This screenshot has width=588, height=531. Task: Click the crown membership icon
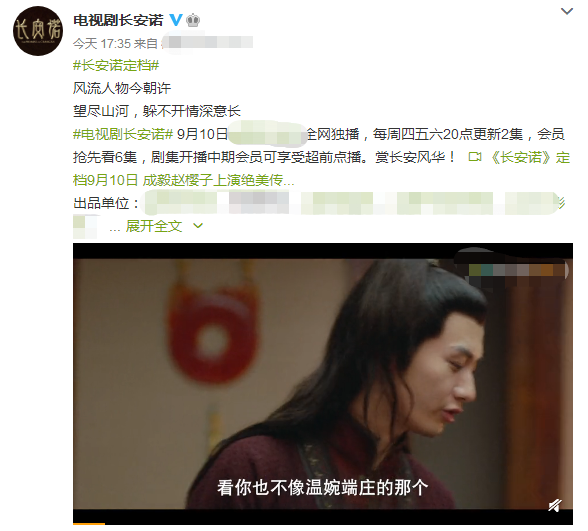(x=193, y=20)
